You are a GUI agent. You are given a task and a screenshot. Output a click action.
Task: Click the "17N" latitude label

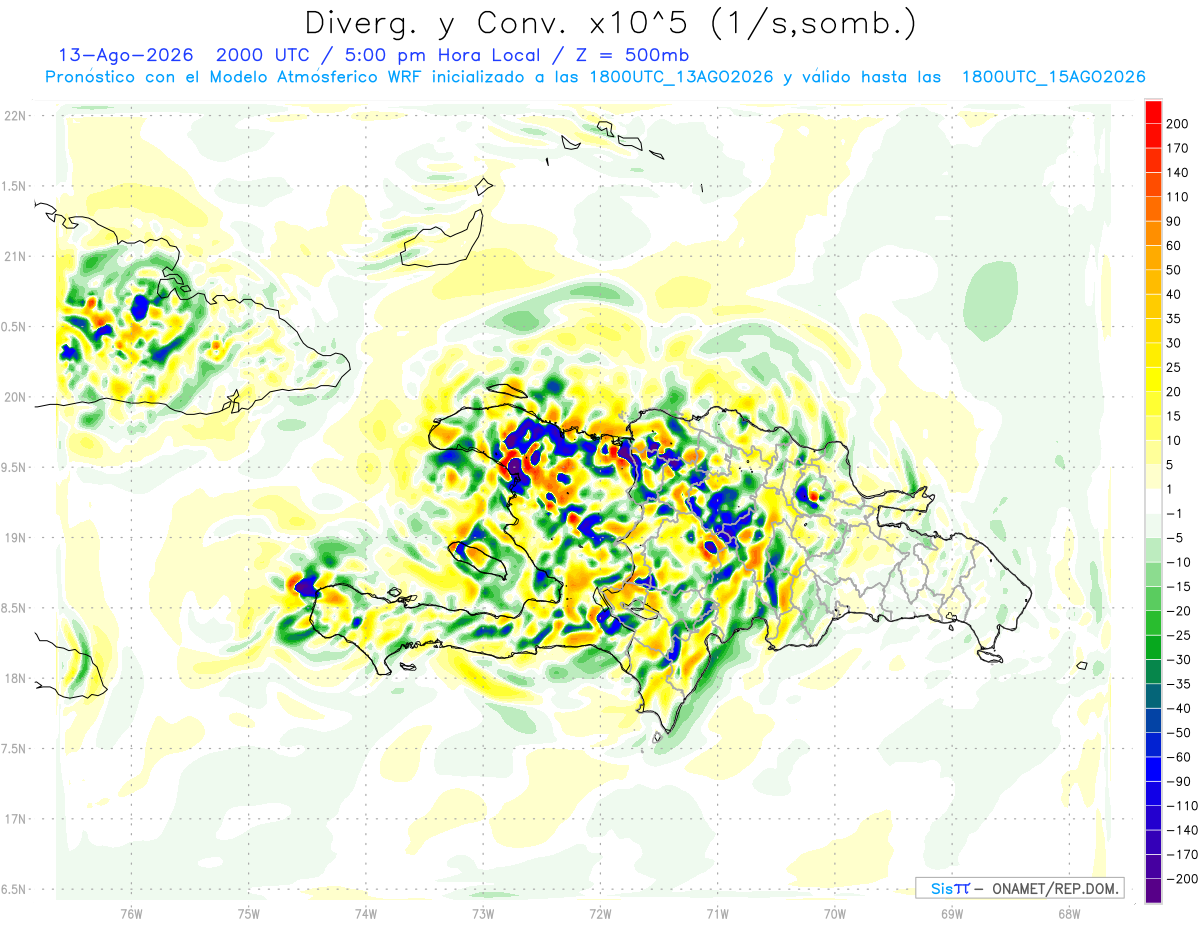pyautogui.click(x=14, y=819)
